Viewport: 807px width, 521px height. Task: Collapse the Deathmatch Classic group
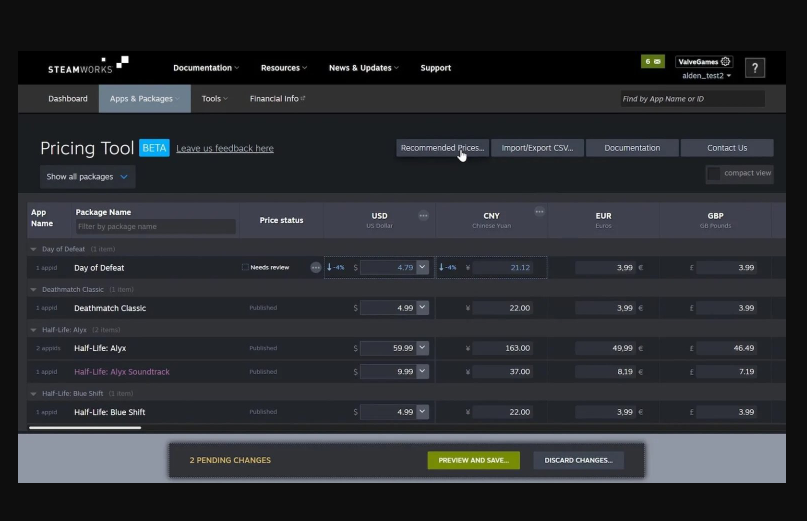pyautogui.click(x=33, y=289)
